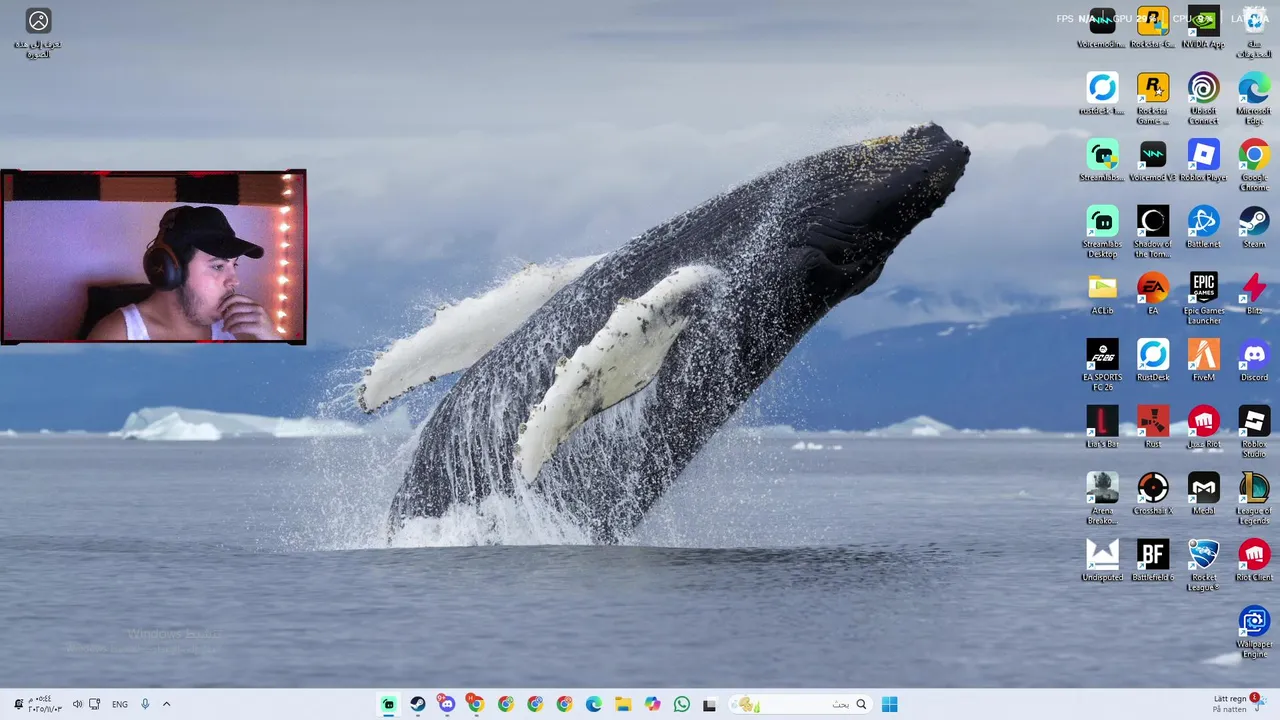Launch the Battlefield 6 shortcut

click(1153, 560)
